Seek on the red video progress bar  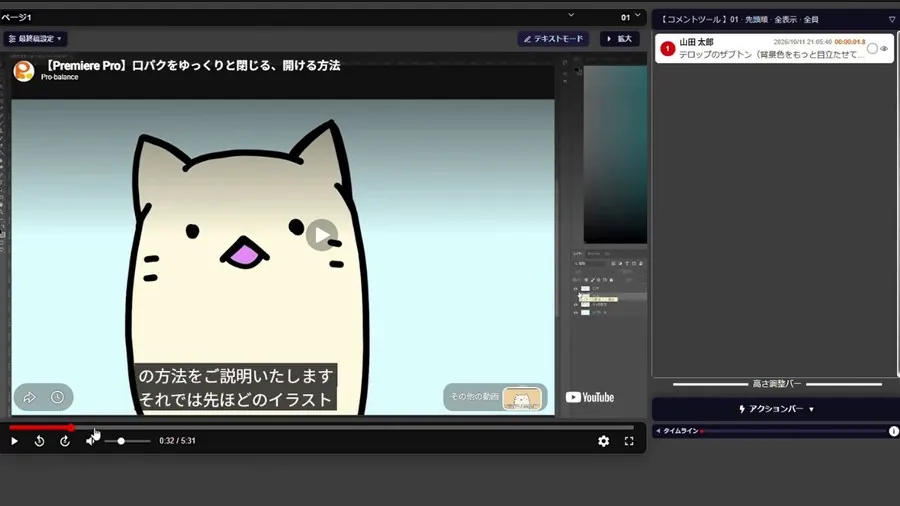coord(321,427)
